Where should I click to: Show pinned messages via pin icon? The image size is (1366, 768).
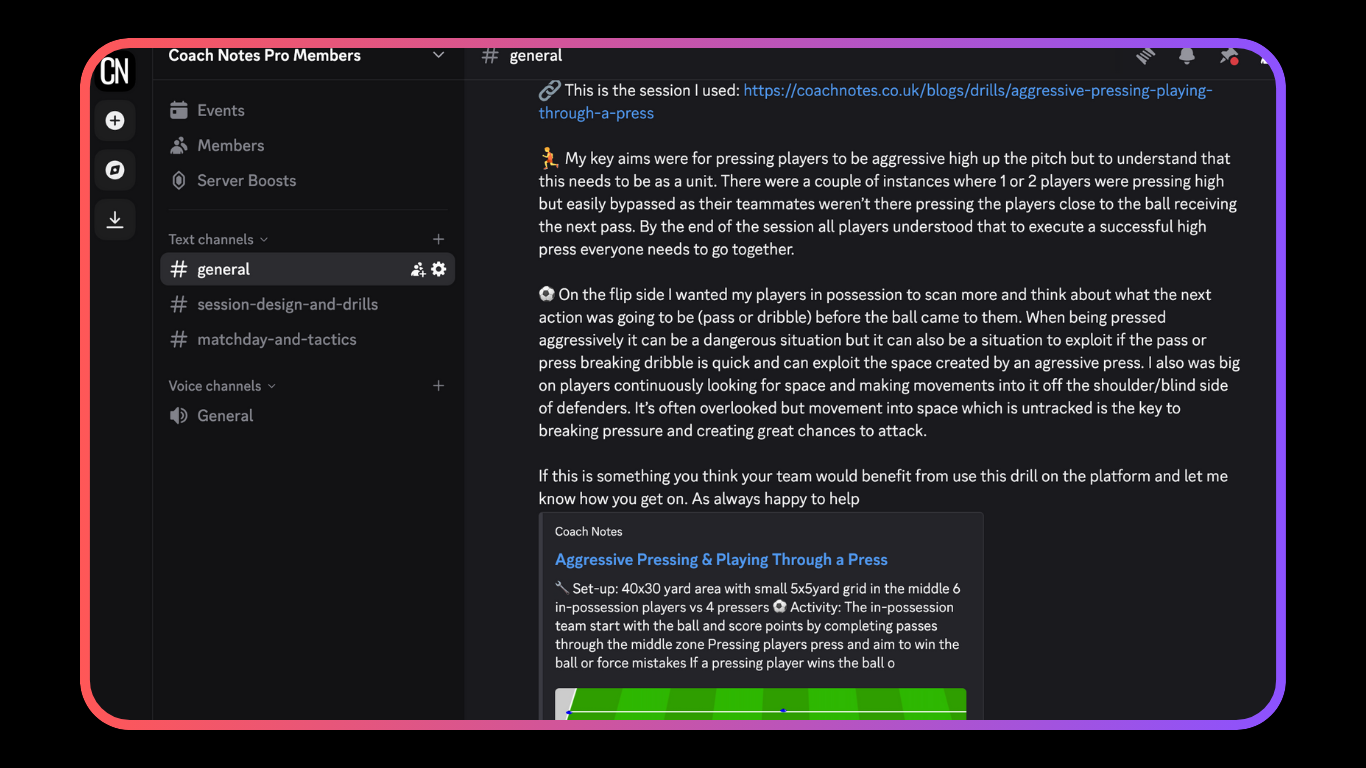[x=1228, y=56]
